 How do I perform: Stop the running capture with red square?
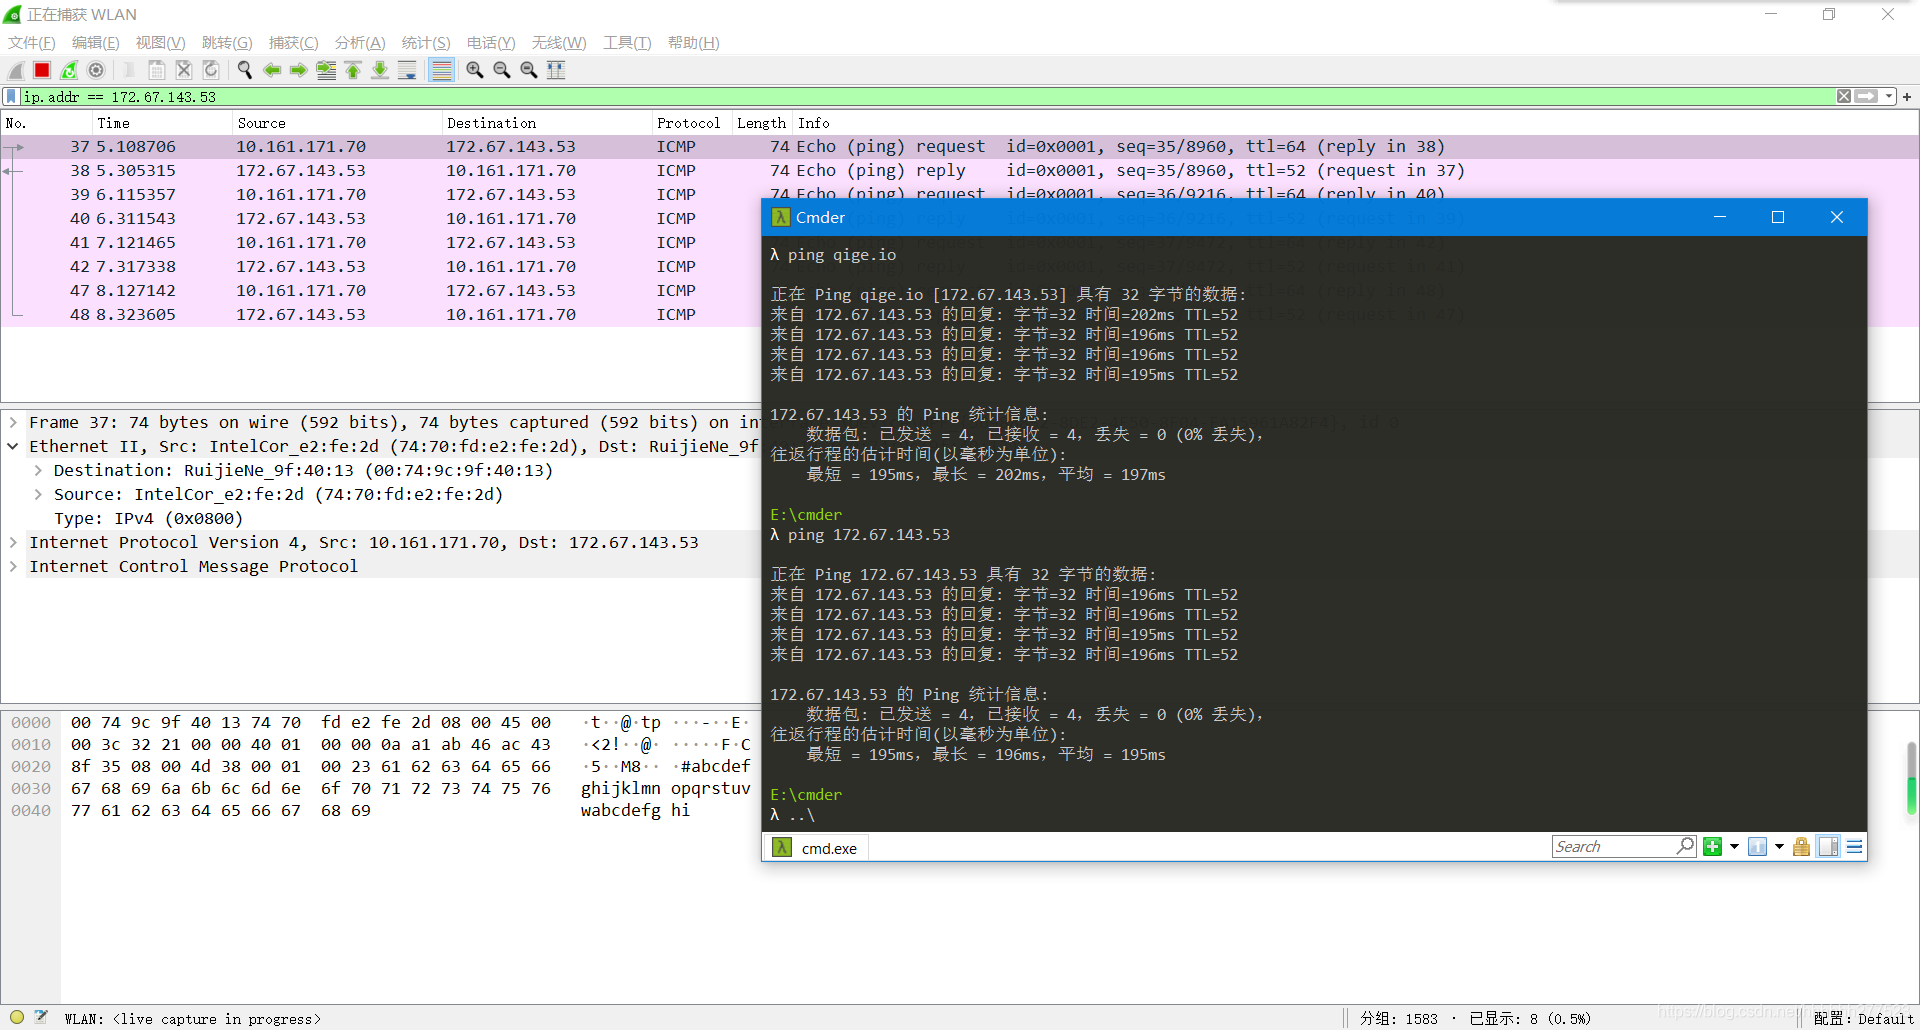[x=42, y=70]
